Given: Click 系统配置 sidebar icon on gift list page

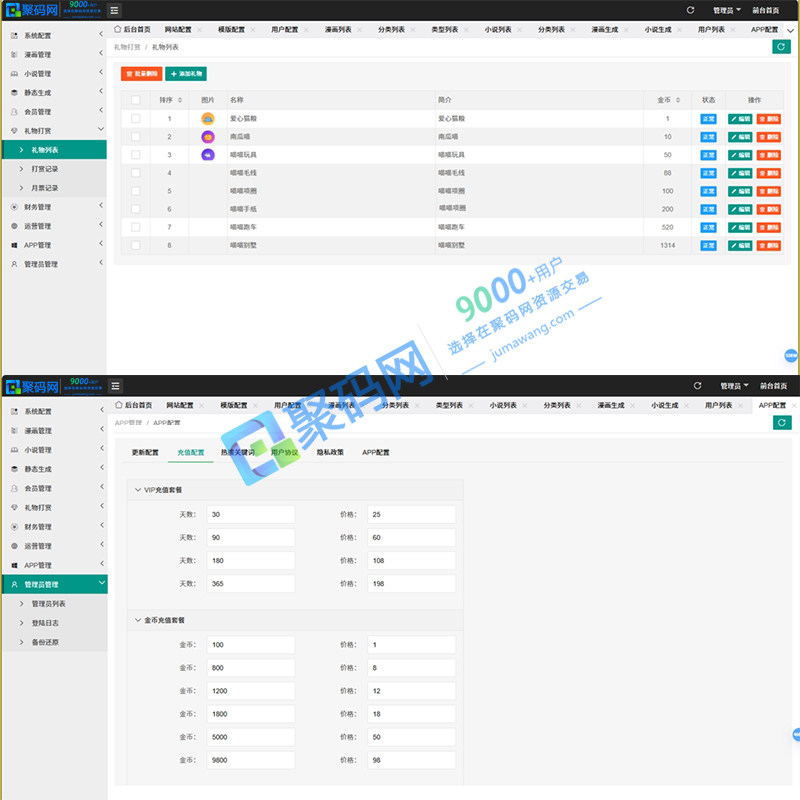Looking at the screenshot, I should [14, 36].
